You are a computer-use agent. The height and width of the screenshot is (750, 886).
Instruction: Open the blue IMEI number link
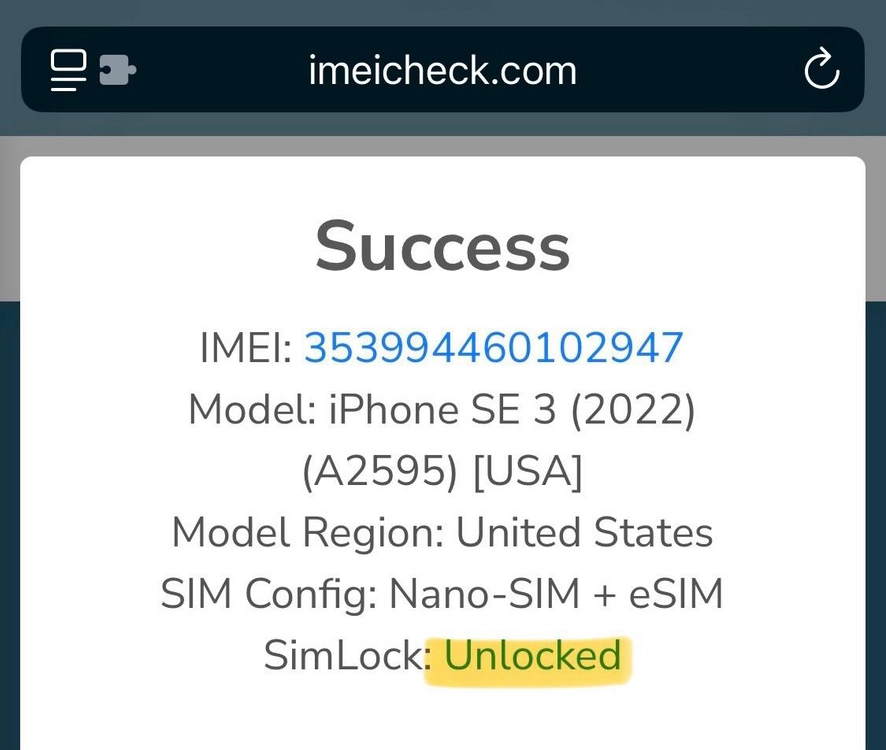[494, 347]
